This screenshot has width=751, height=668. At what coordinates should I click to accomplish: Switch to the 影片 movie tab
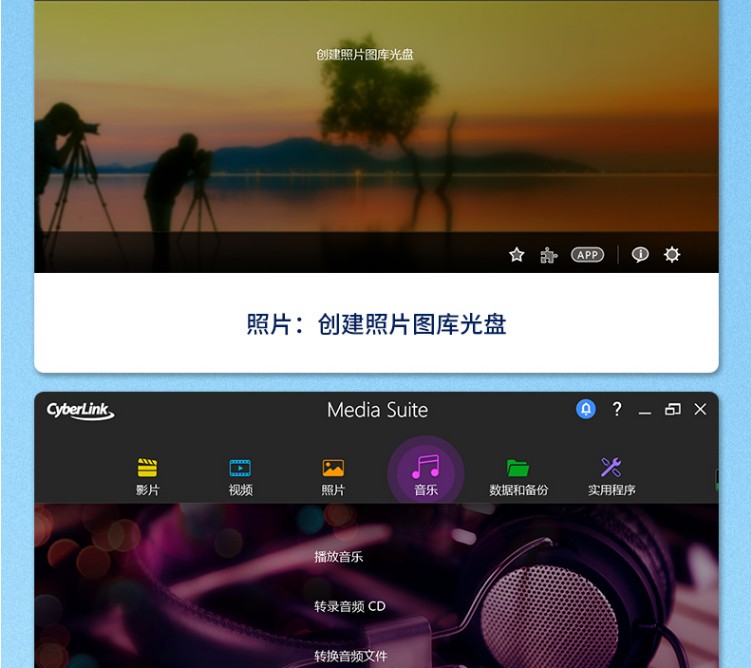pyautogui.click(x=147, y=477)
